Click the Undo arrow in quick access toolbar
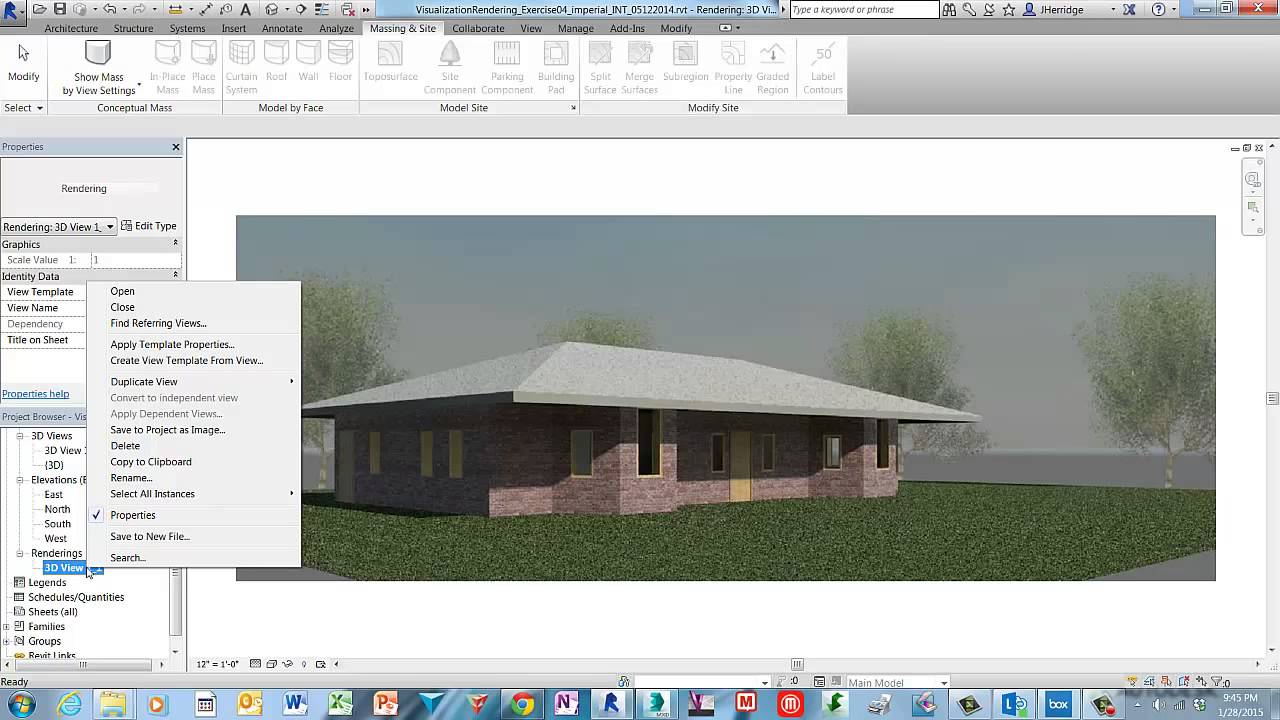Screen dimensions: 1280x720 pyautogui.click(x=110, y=9)
